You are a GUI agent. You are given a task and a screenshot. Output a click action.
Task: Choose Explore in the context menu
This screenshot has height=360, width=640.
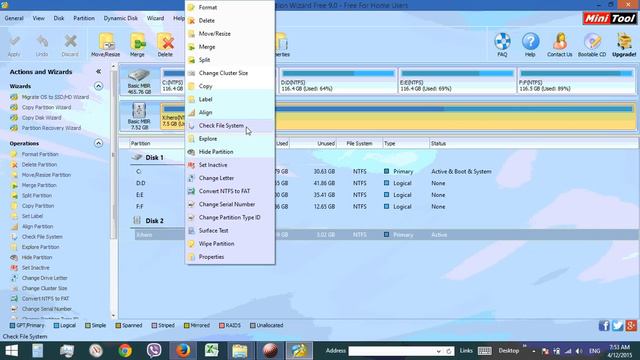pyautogui.click(x=230, y=139)
